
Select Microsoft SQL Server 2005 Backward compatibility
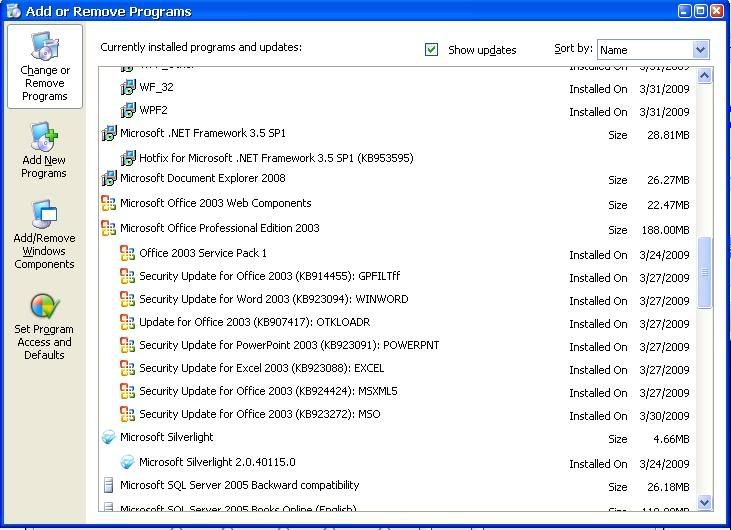(240, 485)
